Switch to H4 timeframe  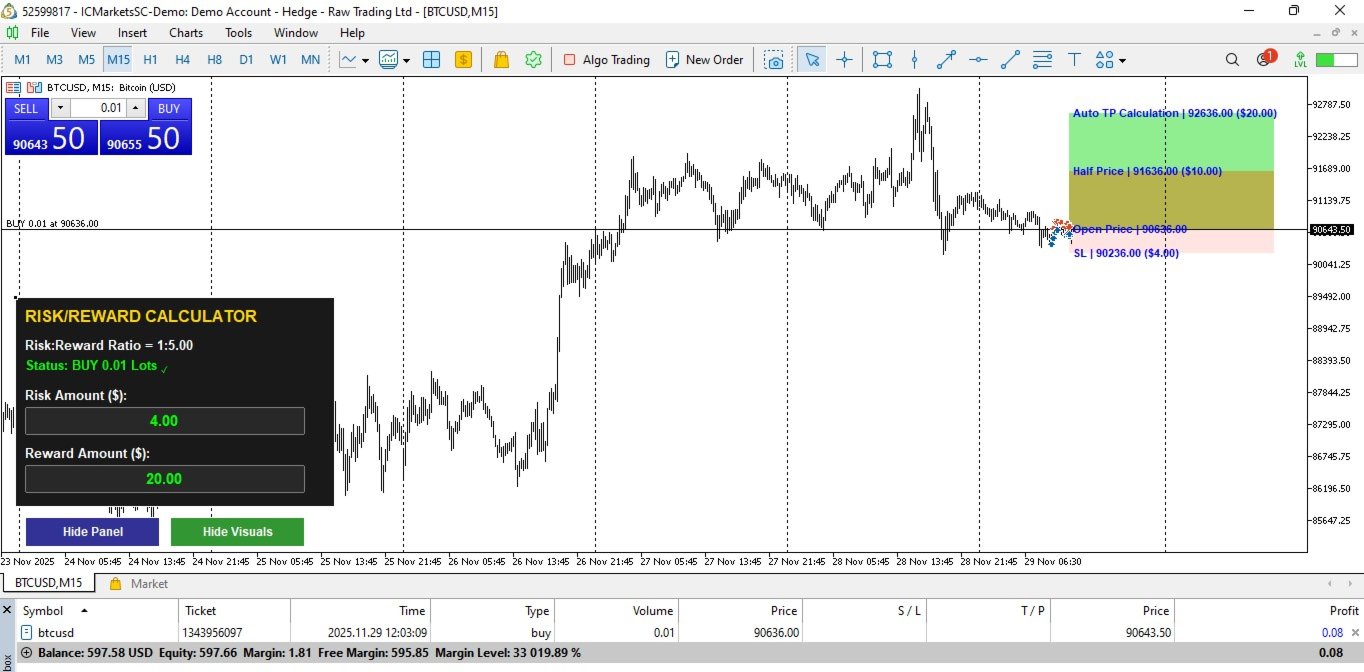pos(182,60)
